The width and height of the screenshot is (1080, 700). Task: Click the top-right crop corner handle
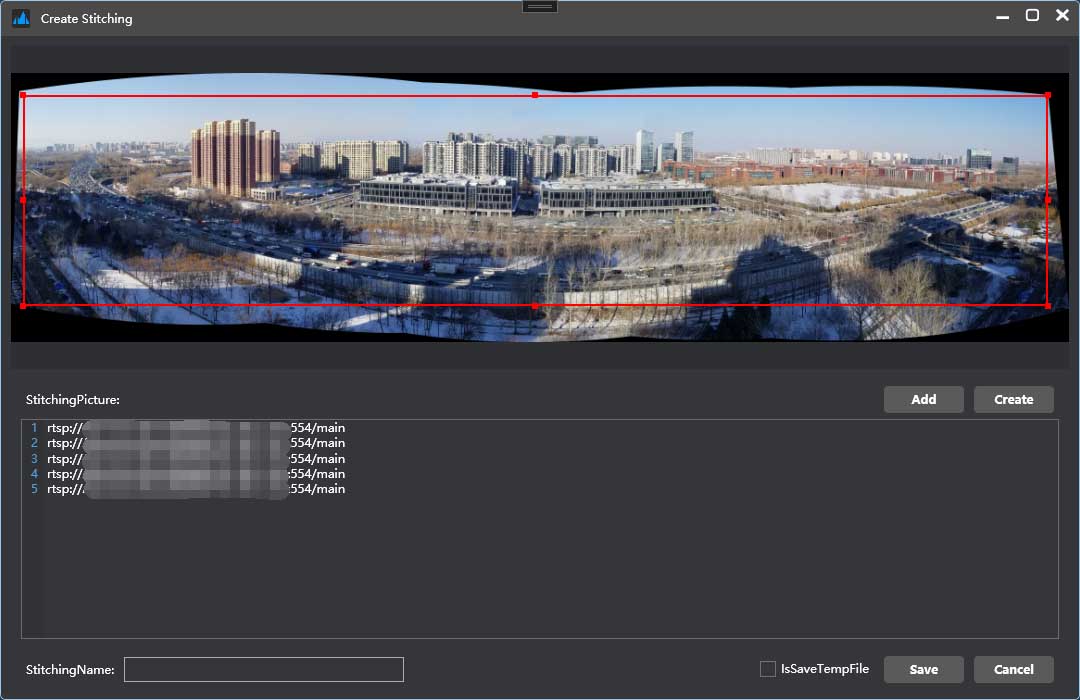pyautogui.click(x=1047, y=95)
